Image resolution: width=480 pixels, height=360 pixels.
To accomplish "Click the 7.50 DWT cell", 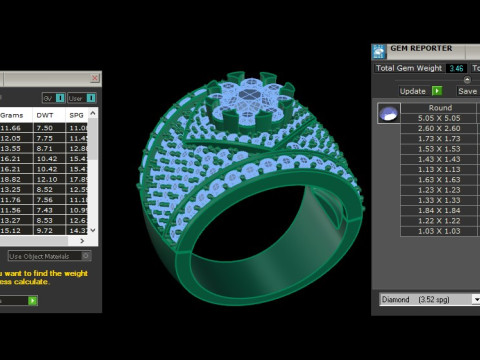I will pos(49,128).
